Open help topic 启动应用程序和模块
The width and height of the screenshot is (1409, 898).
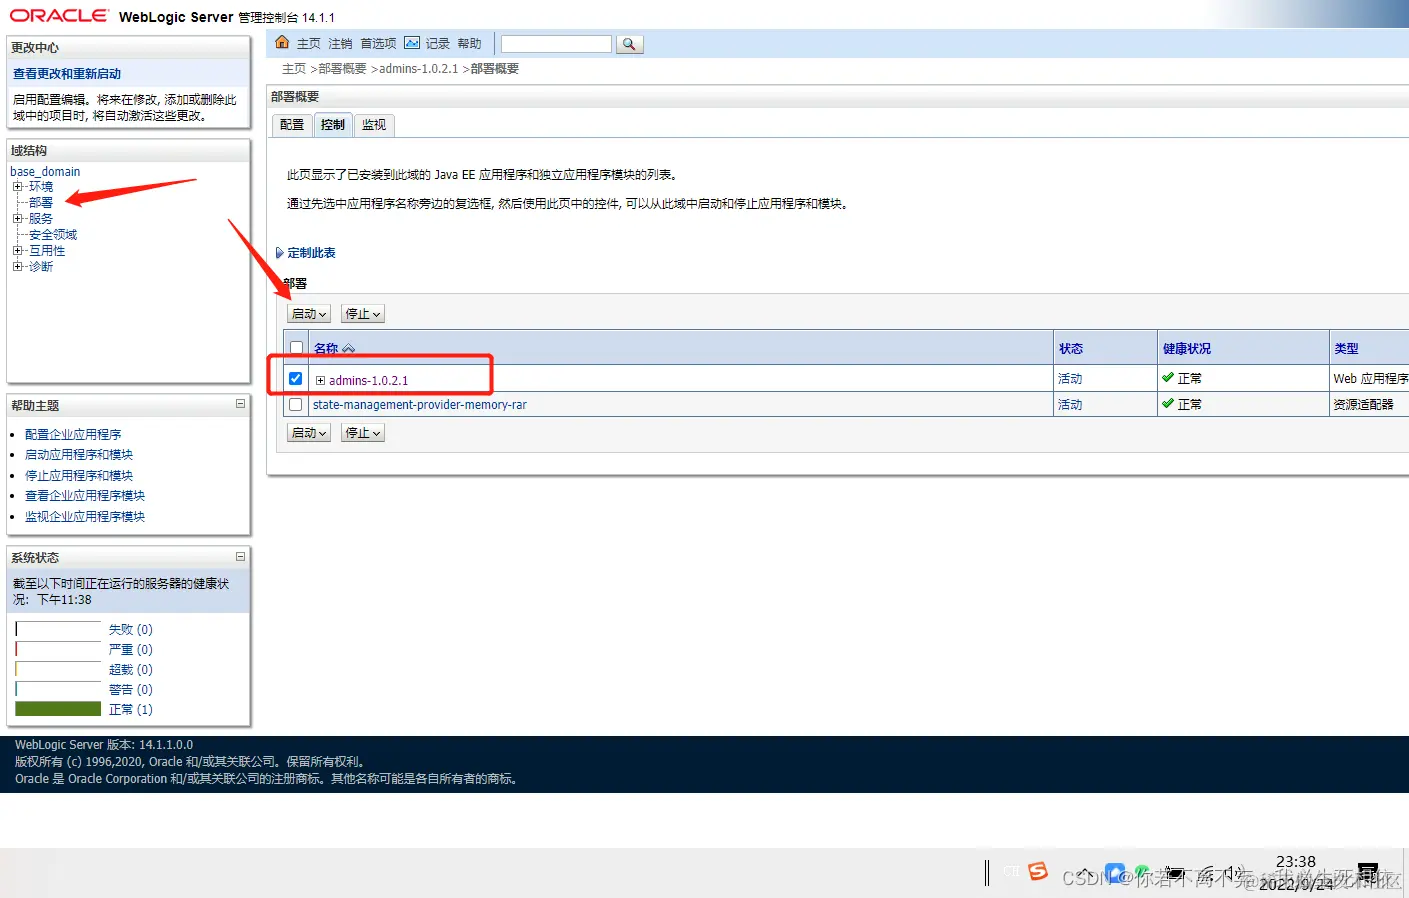point(79,455)
